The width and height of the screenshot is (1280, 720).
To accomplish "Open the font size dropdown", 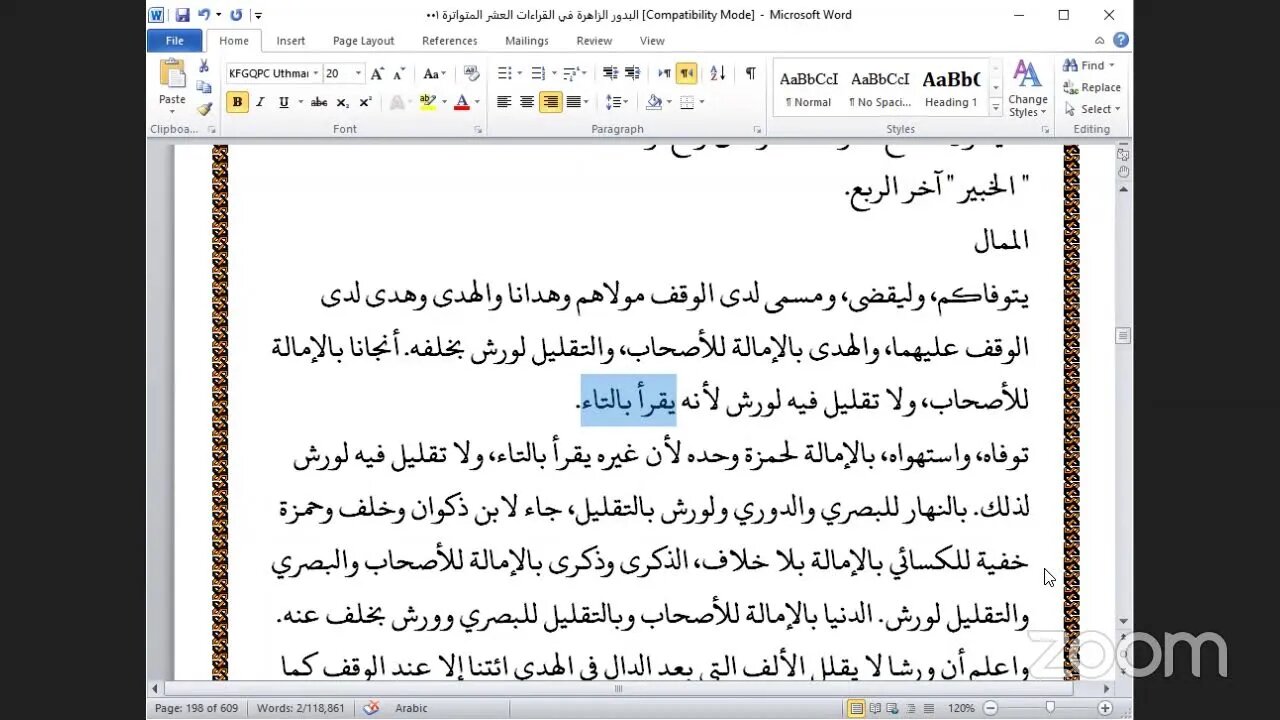I will [x=358, y=73].
